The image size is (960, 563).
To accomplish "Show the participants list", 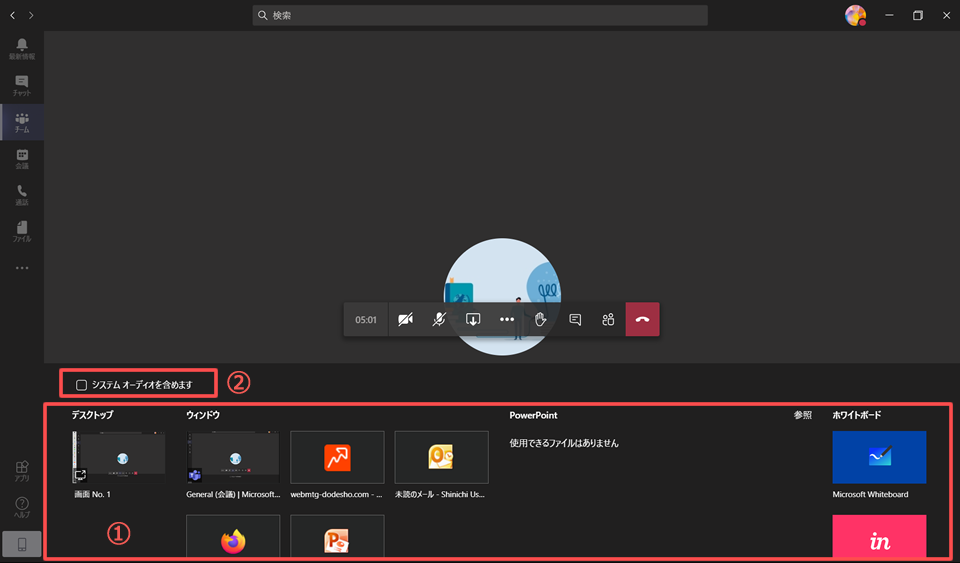I will pos(608,319).
